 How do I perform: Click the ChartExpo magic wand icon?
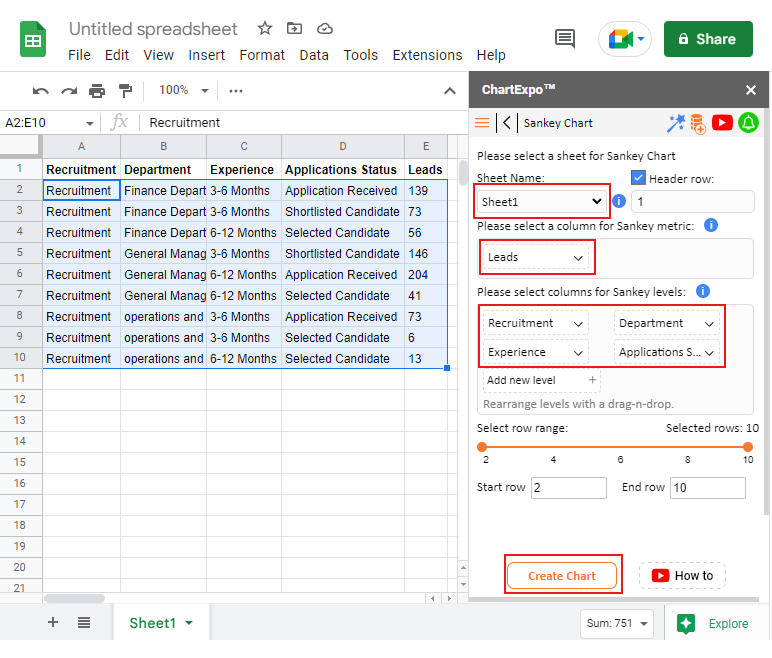point(676,123)
